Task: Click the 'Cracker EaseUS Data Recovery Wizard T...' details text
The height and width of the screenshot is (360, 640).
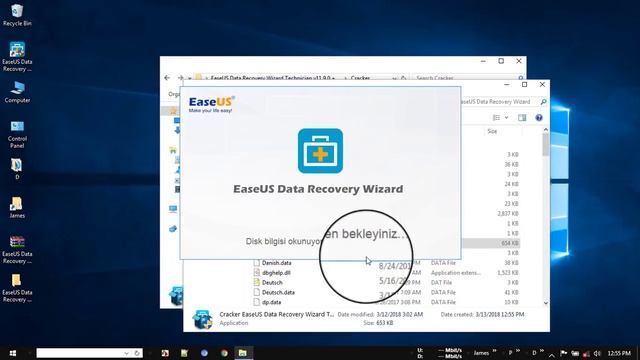Action: point(276,314)
